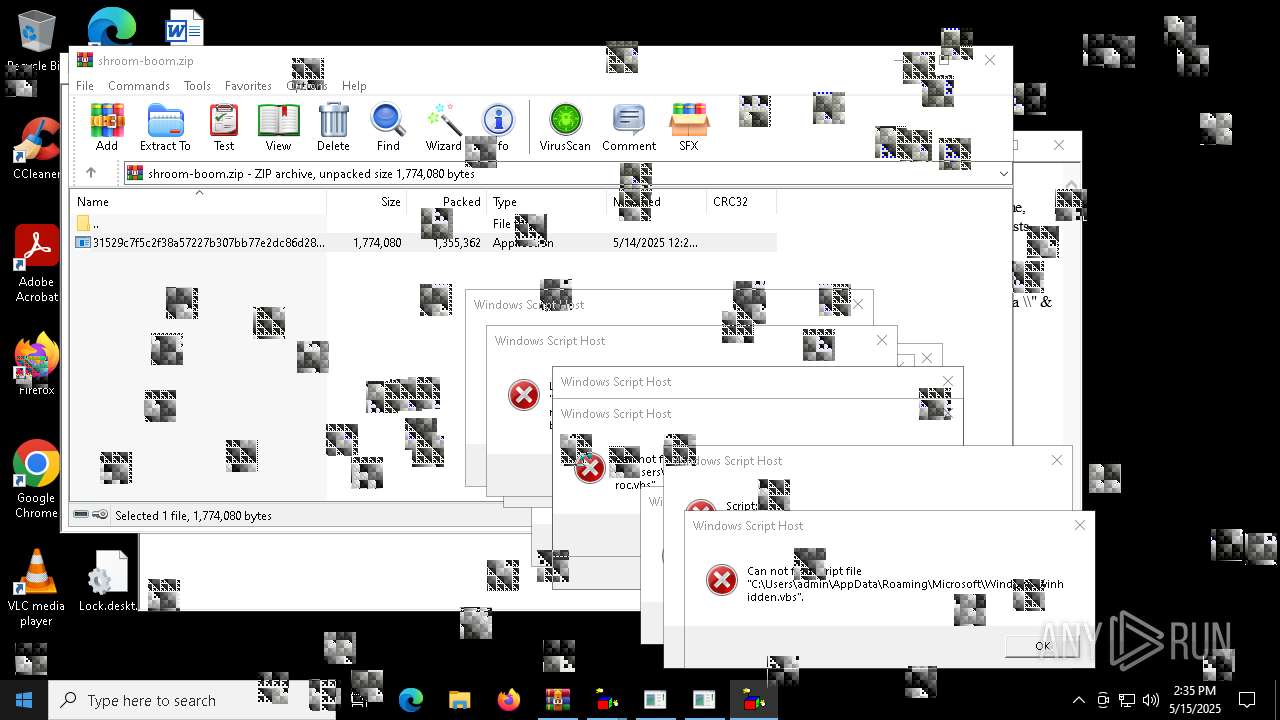Click the VirusScan bug icon
Image resolution: width=1280 pixels, height=720 pixels.
coord(565,127)
